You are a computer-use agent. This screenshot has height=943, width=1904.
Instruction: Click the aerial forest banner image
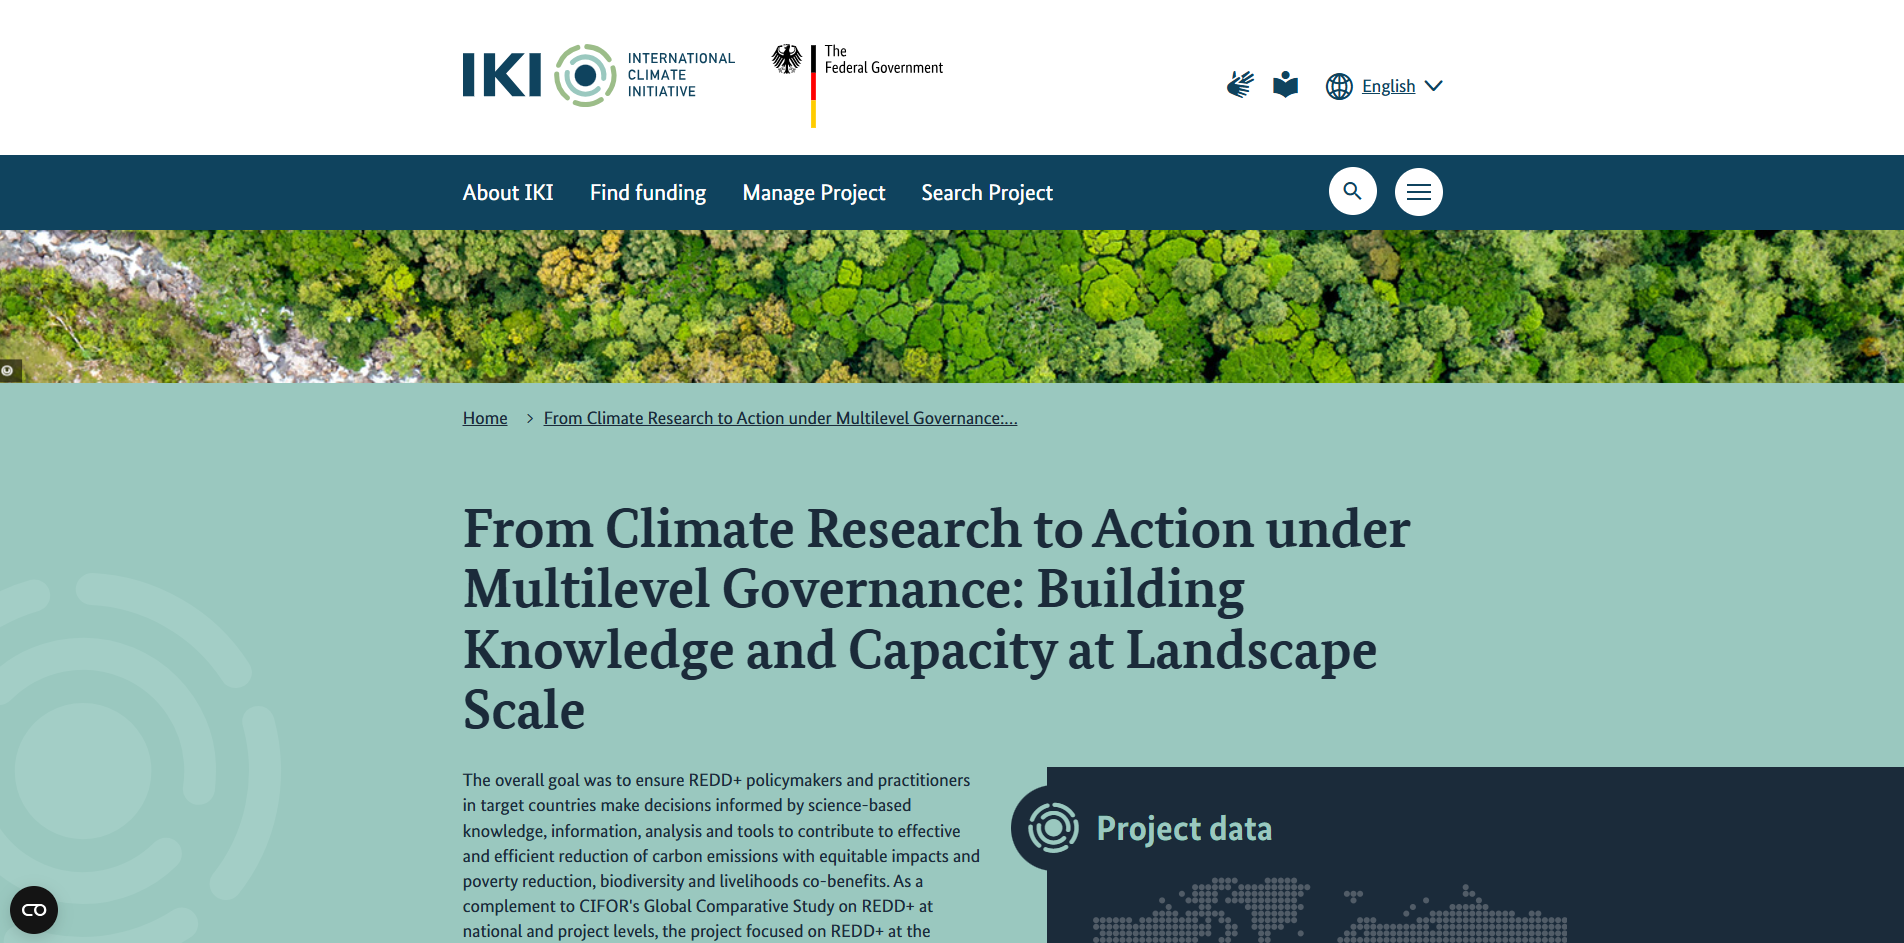(950, 306)
